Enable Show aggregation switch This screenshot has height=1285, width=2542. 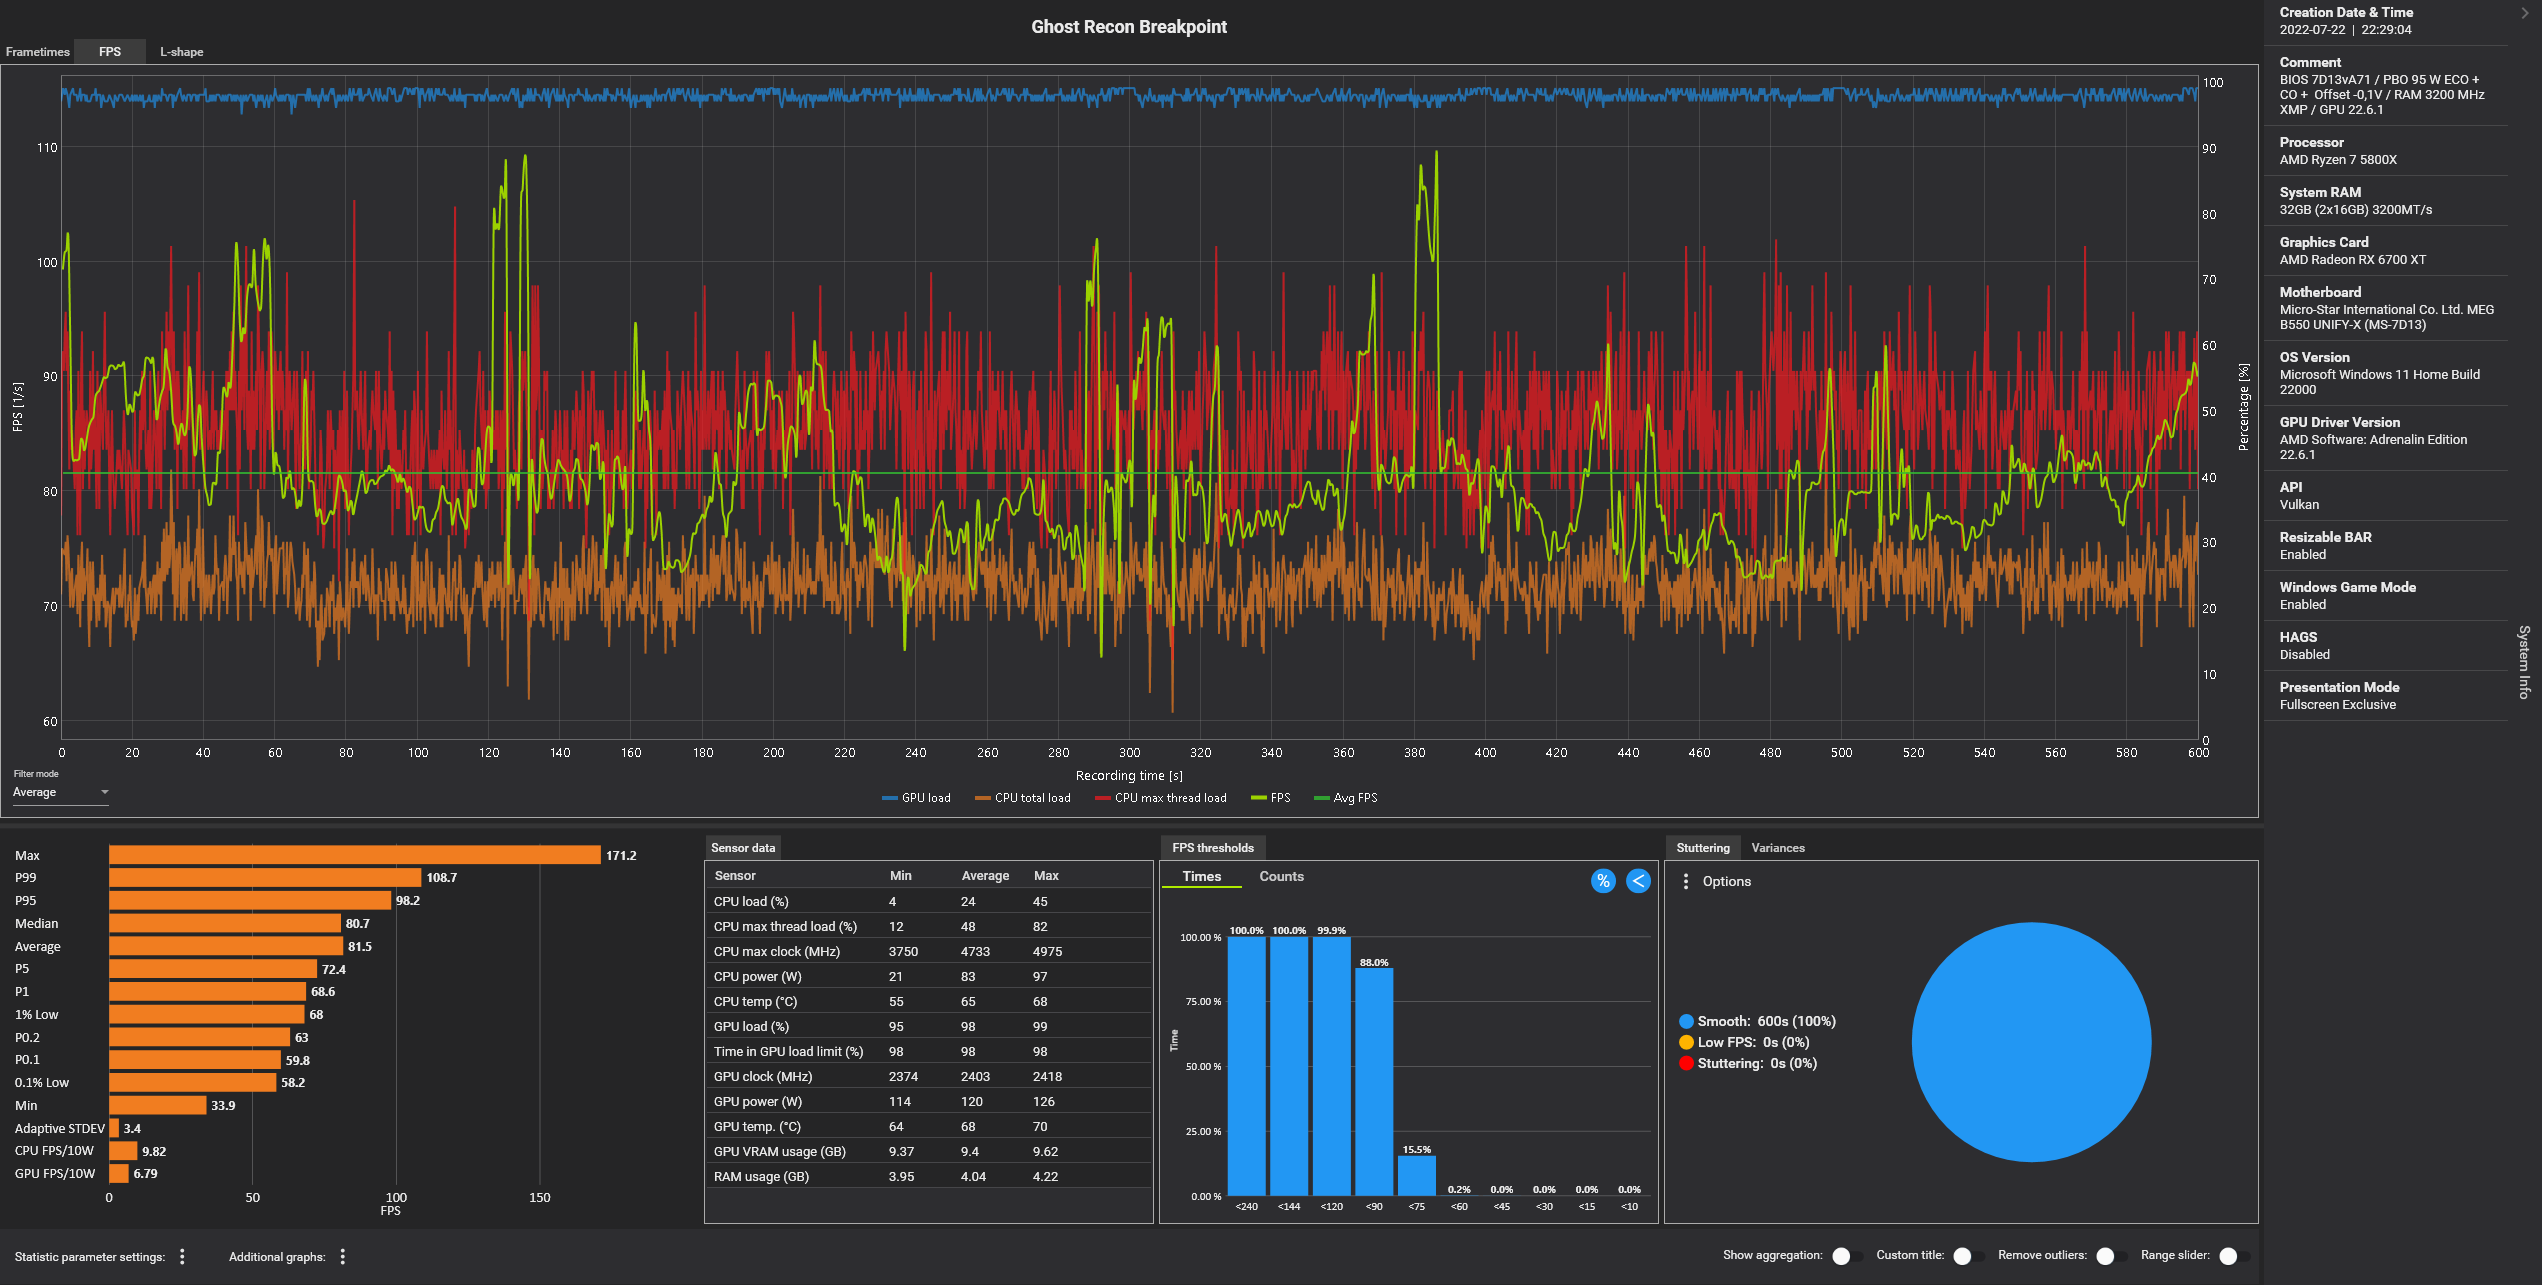(x=1845, y=1256)
